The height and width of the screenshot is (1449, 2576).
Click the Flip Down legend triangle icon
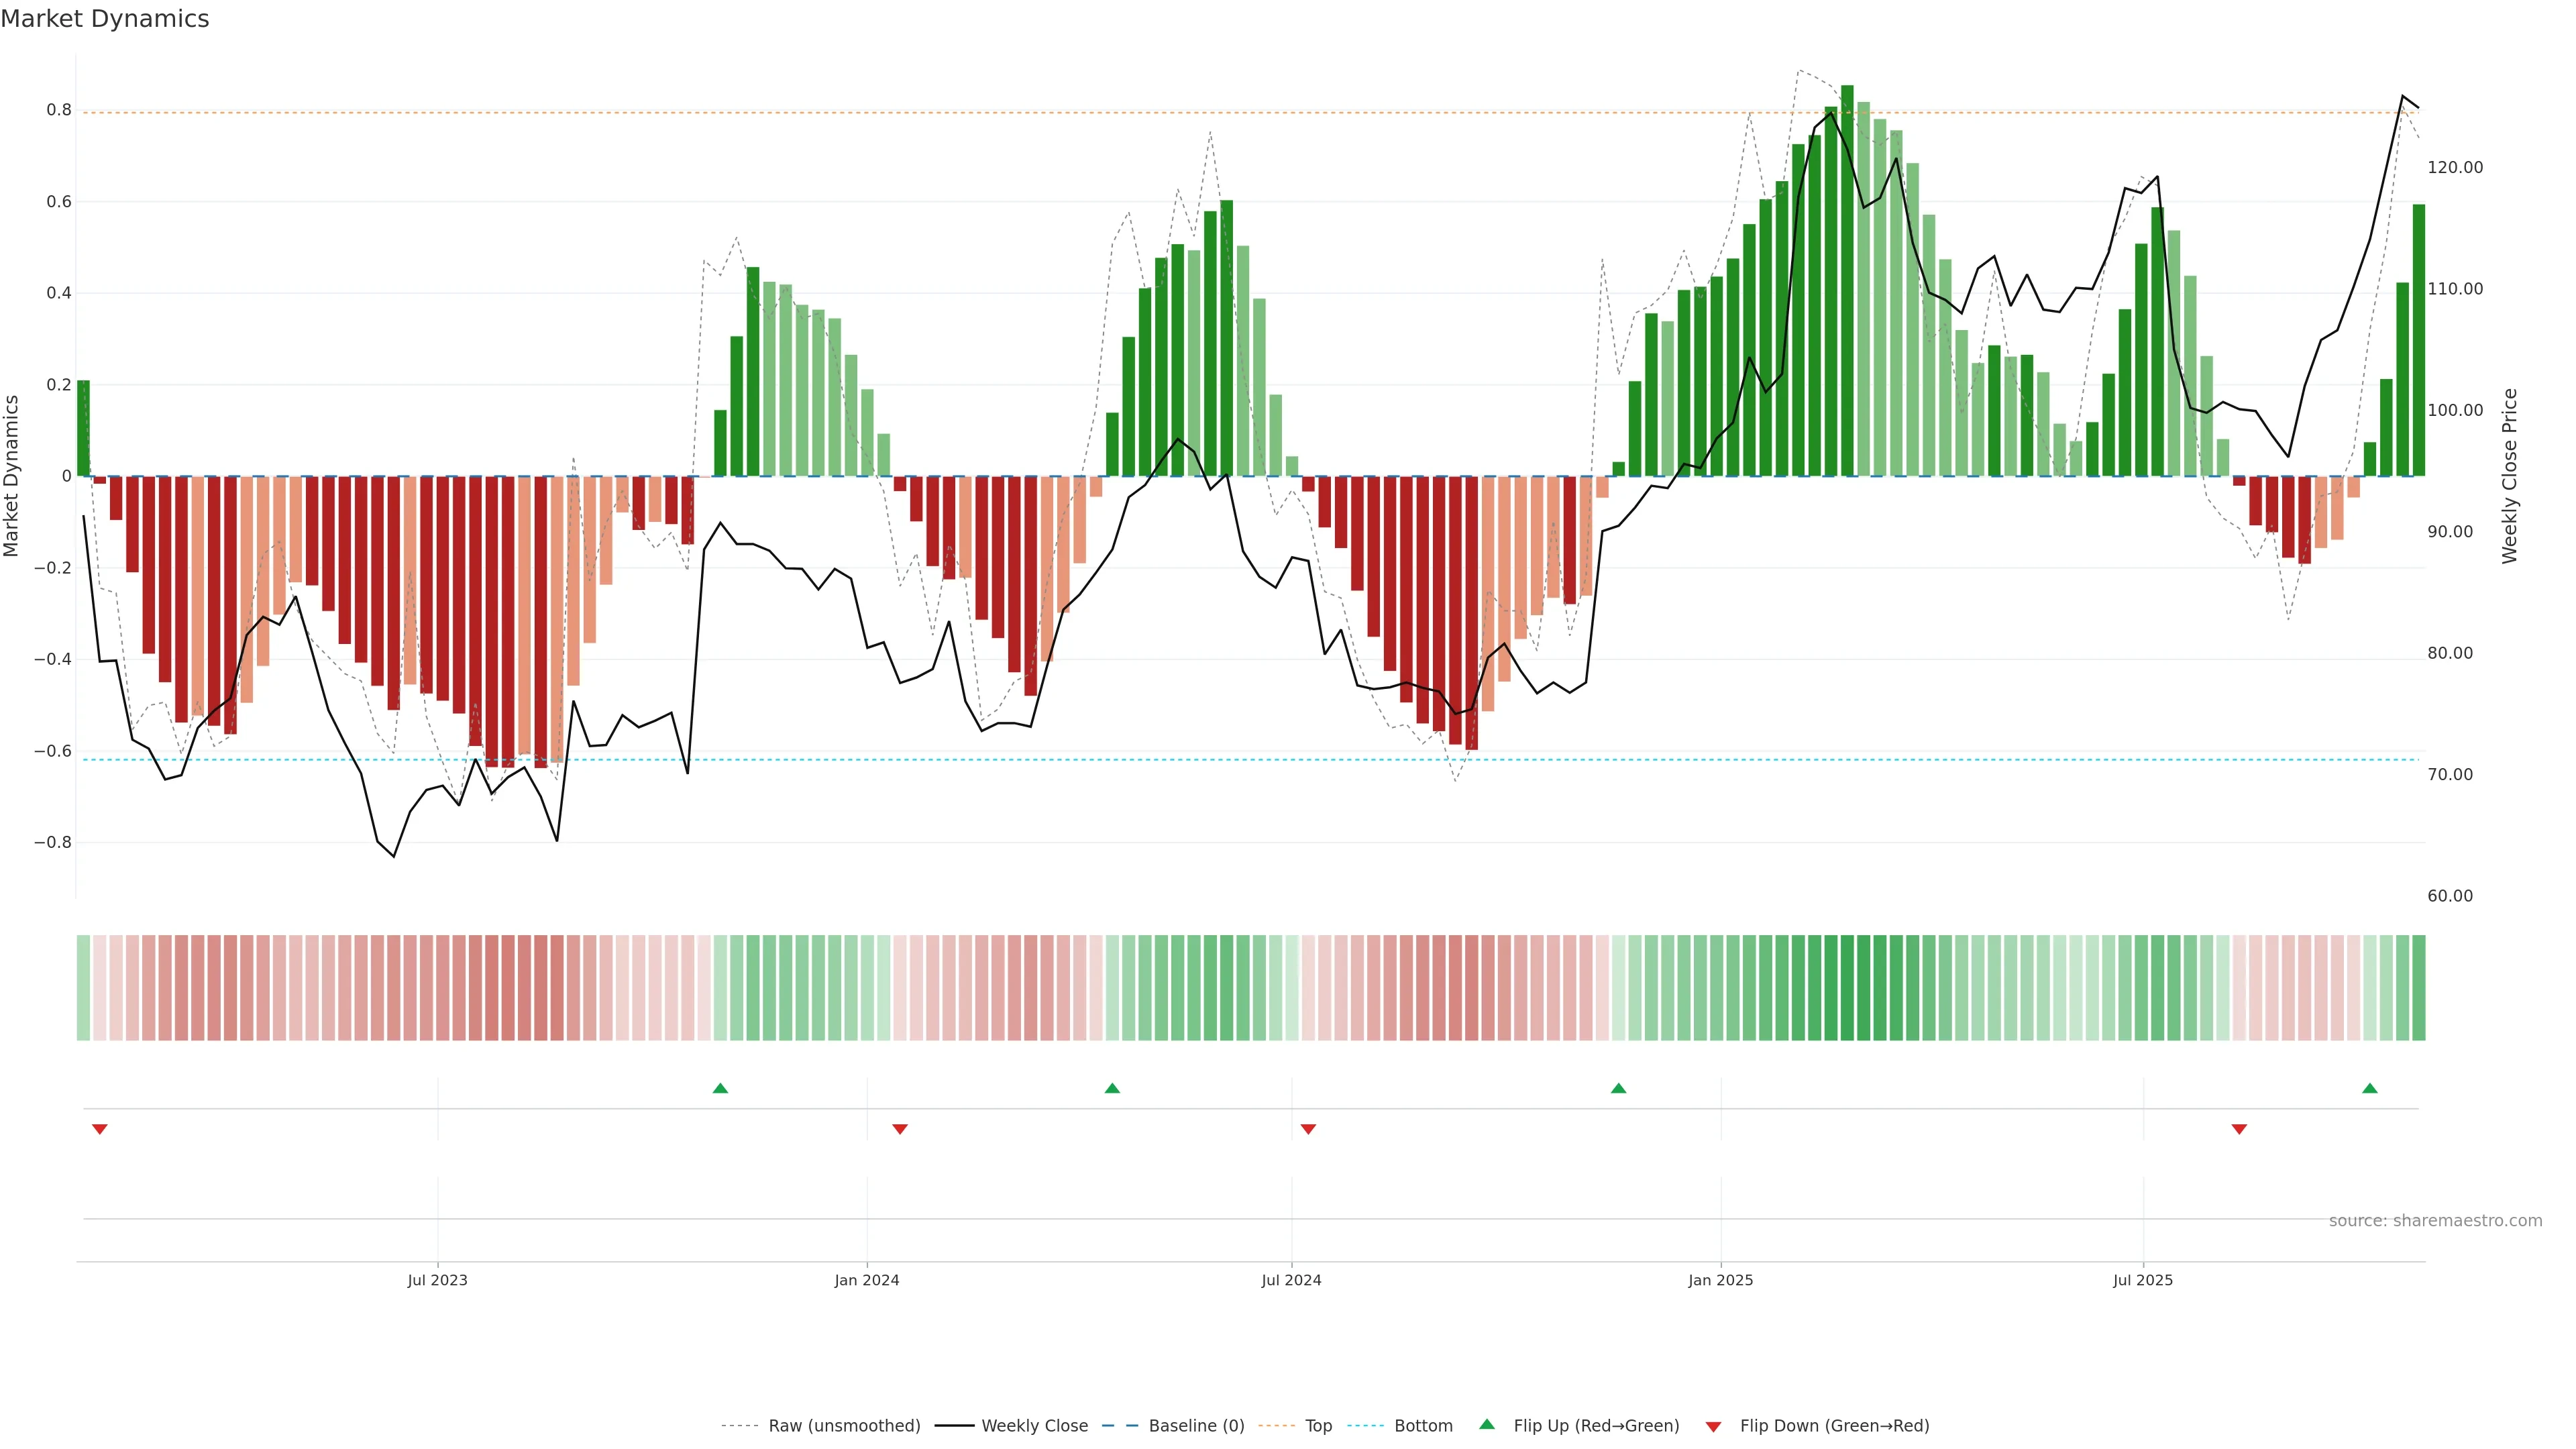click(1713, 1426)
